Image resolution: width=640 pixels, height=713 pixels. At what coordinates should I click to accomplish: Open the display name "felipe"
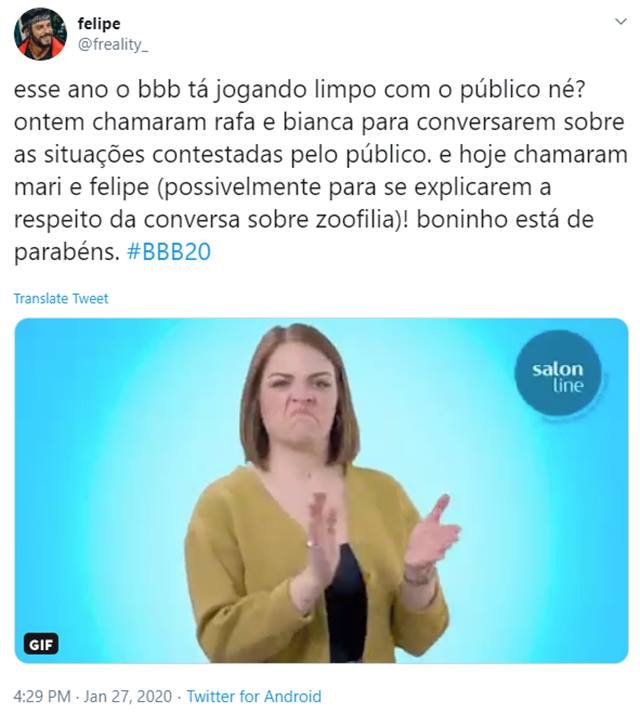tap(99, 23)
